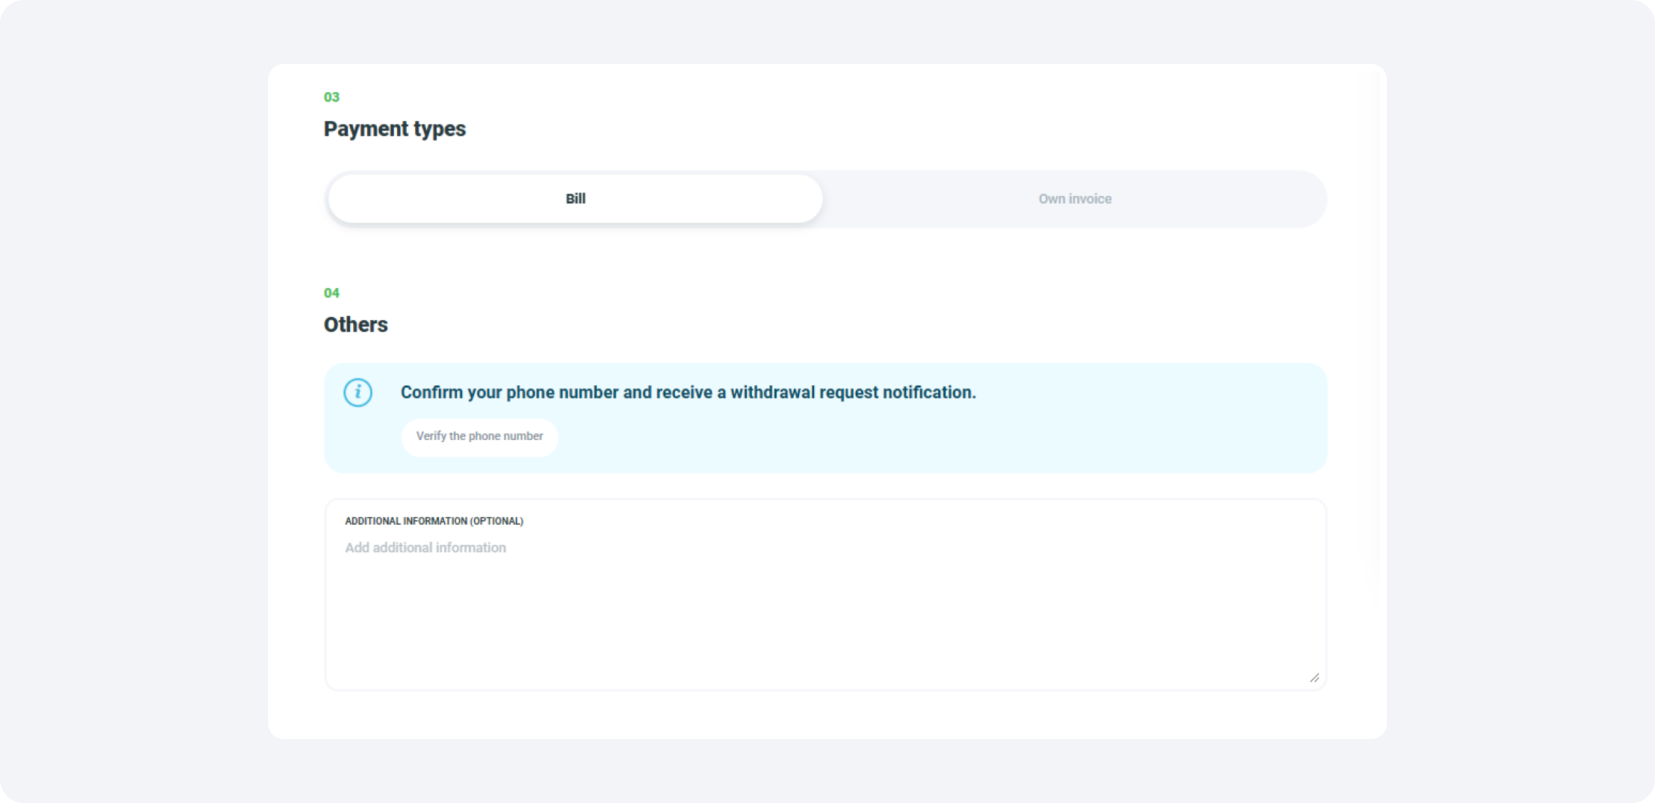Grab the textarea resize handle icon
Image resolution: width=1655 pixels, height=803 pixels.
[1314, 678]
